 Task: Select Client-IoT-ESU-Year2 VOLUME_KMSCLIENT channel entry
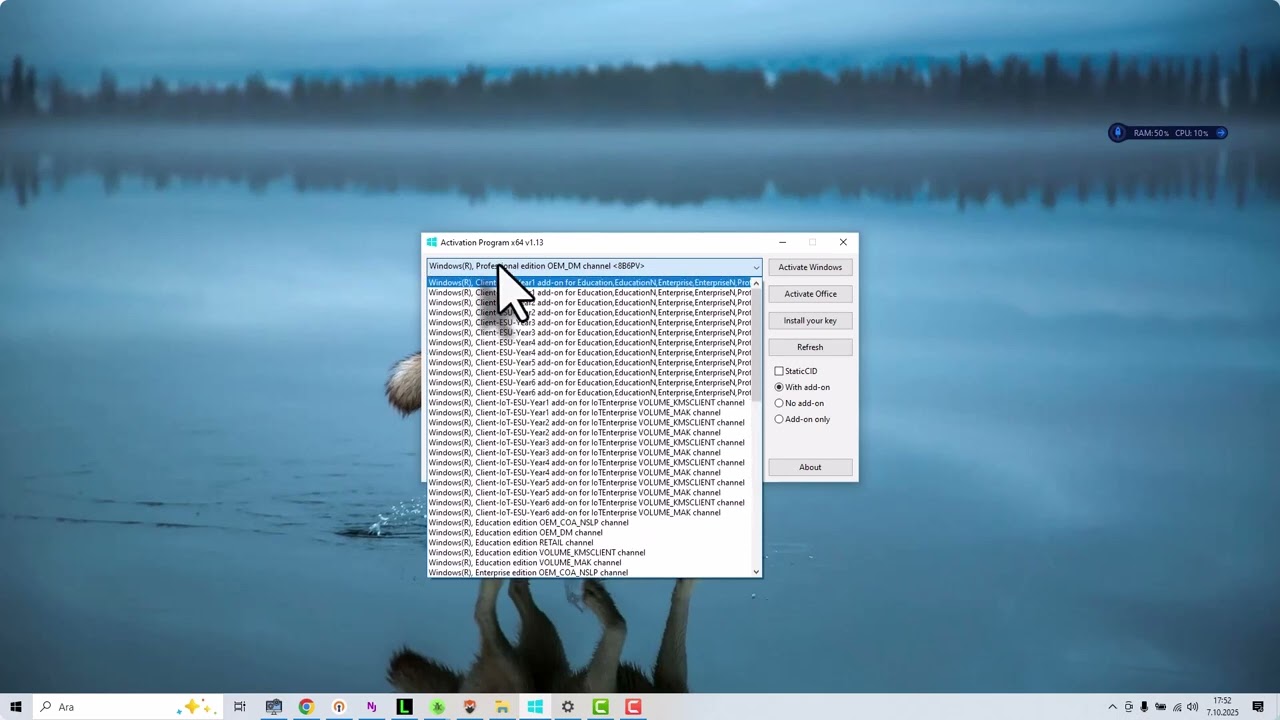[589, 423]
